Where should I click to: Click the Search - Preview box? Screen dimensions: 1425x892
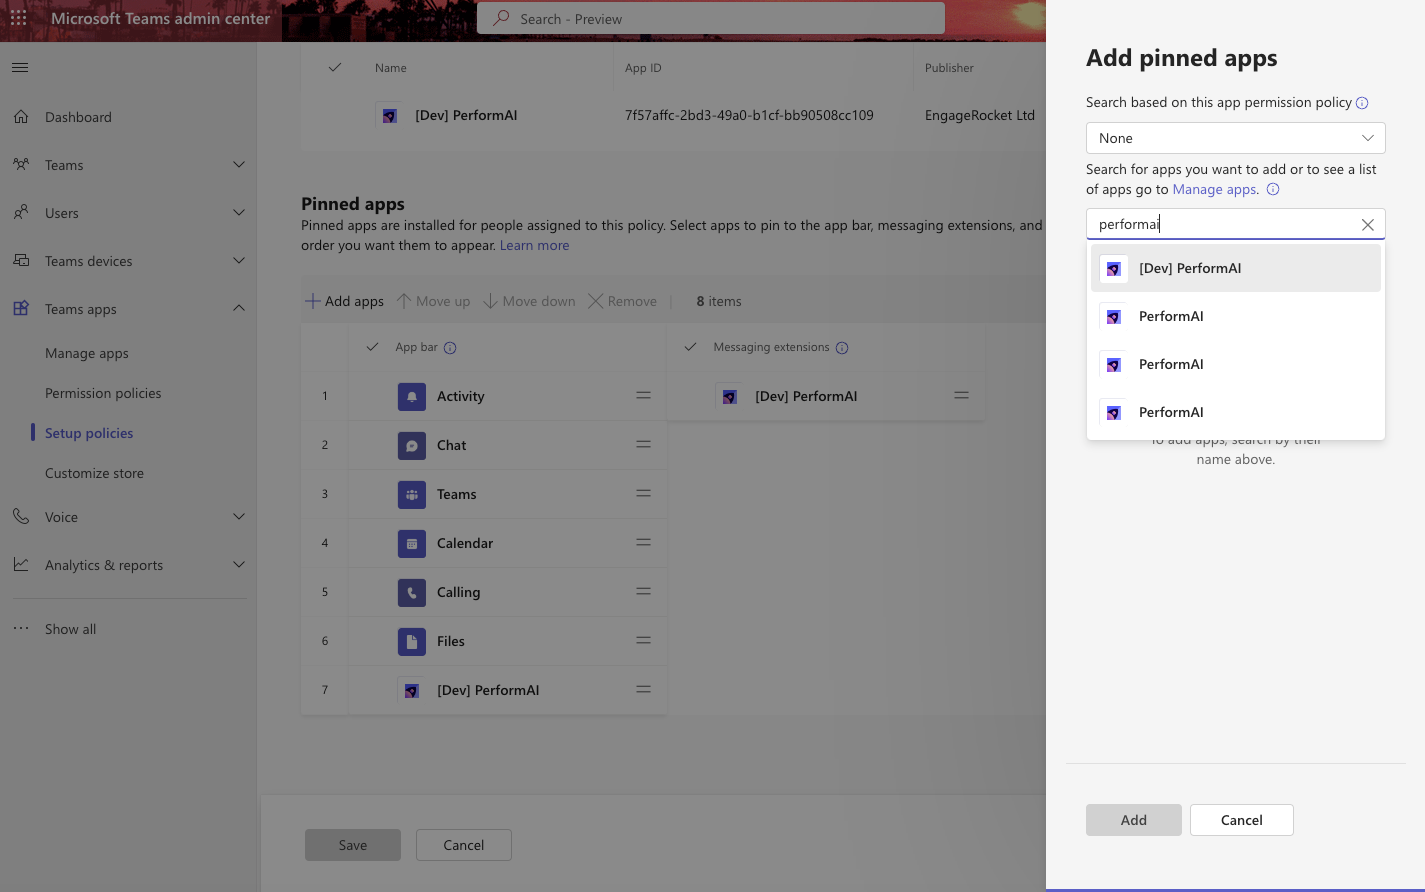[711, 18]
